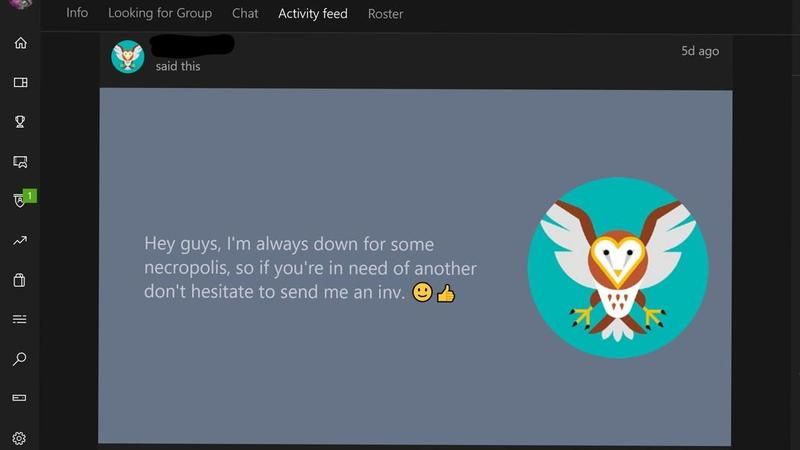Select the Activity feed tab

(313, 14)
